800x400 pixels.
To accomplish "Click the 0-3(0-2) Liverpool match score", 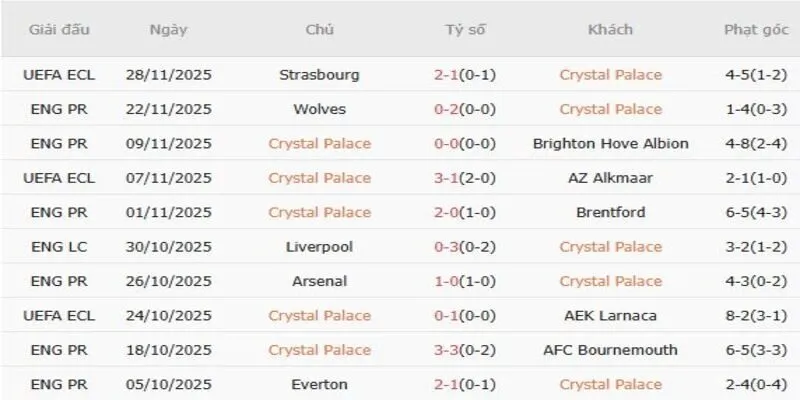I will (465, 247).
